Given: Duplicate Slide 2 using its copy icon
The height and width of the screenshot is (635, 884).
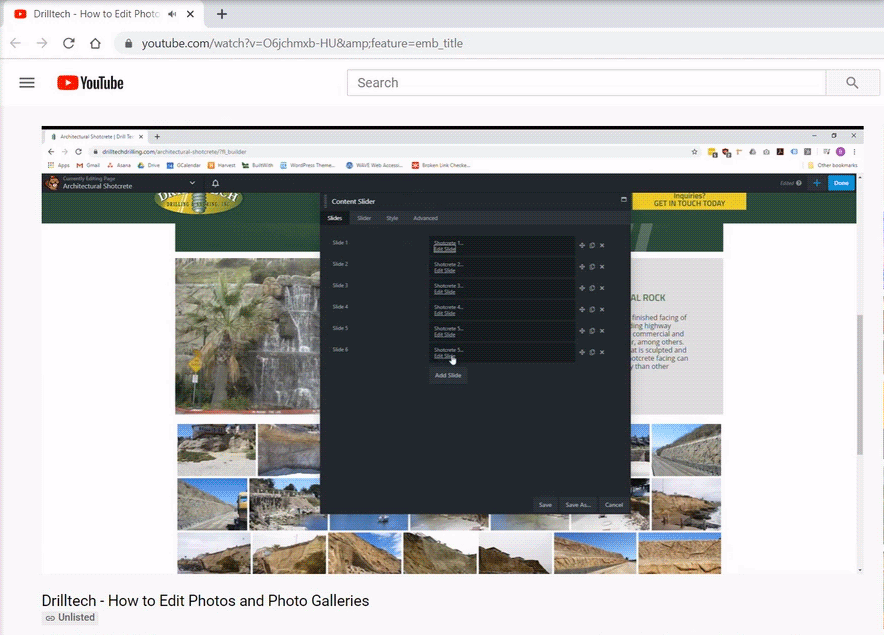Looking at the screenshot, I should (x=592, y=265).
